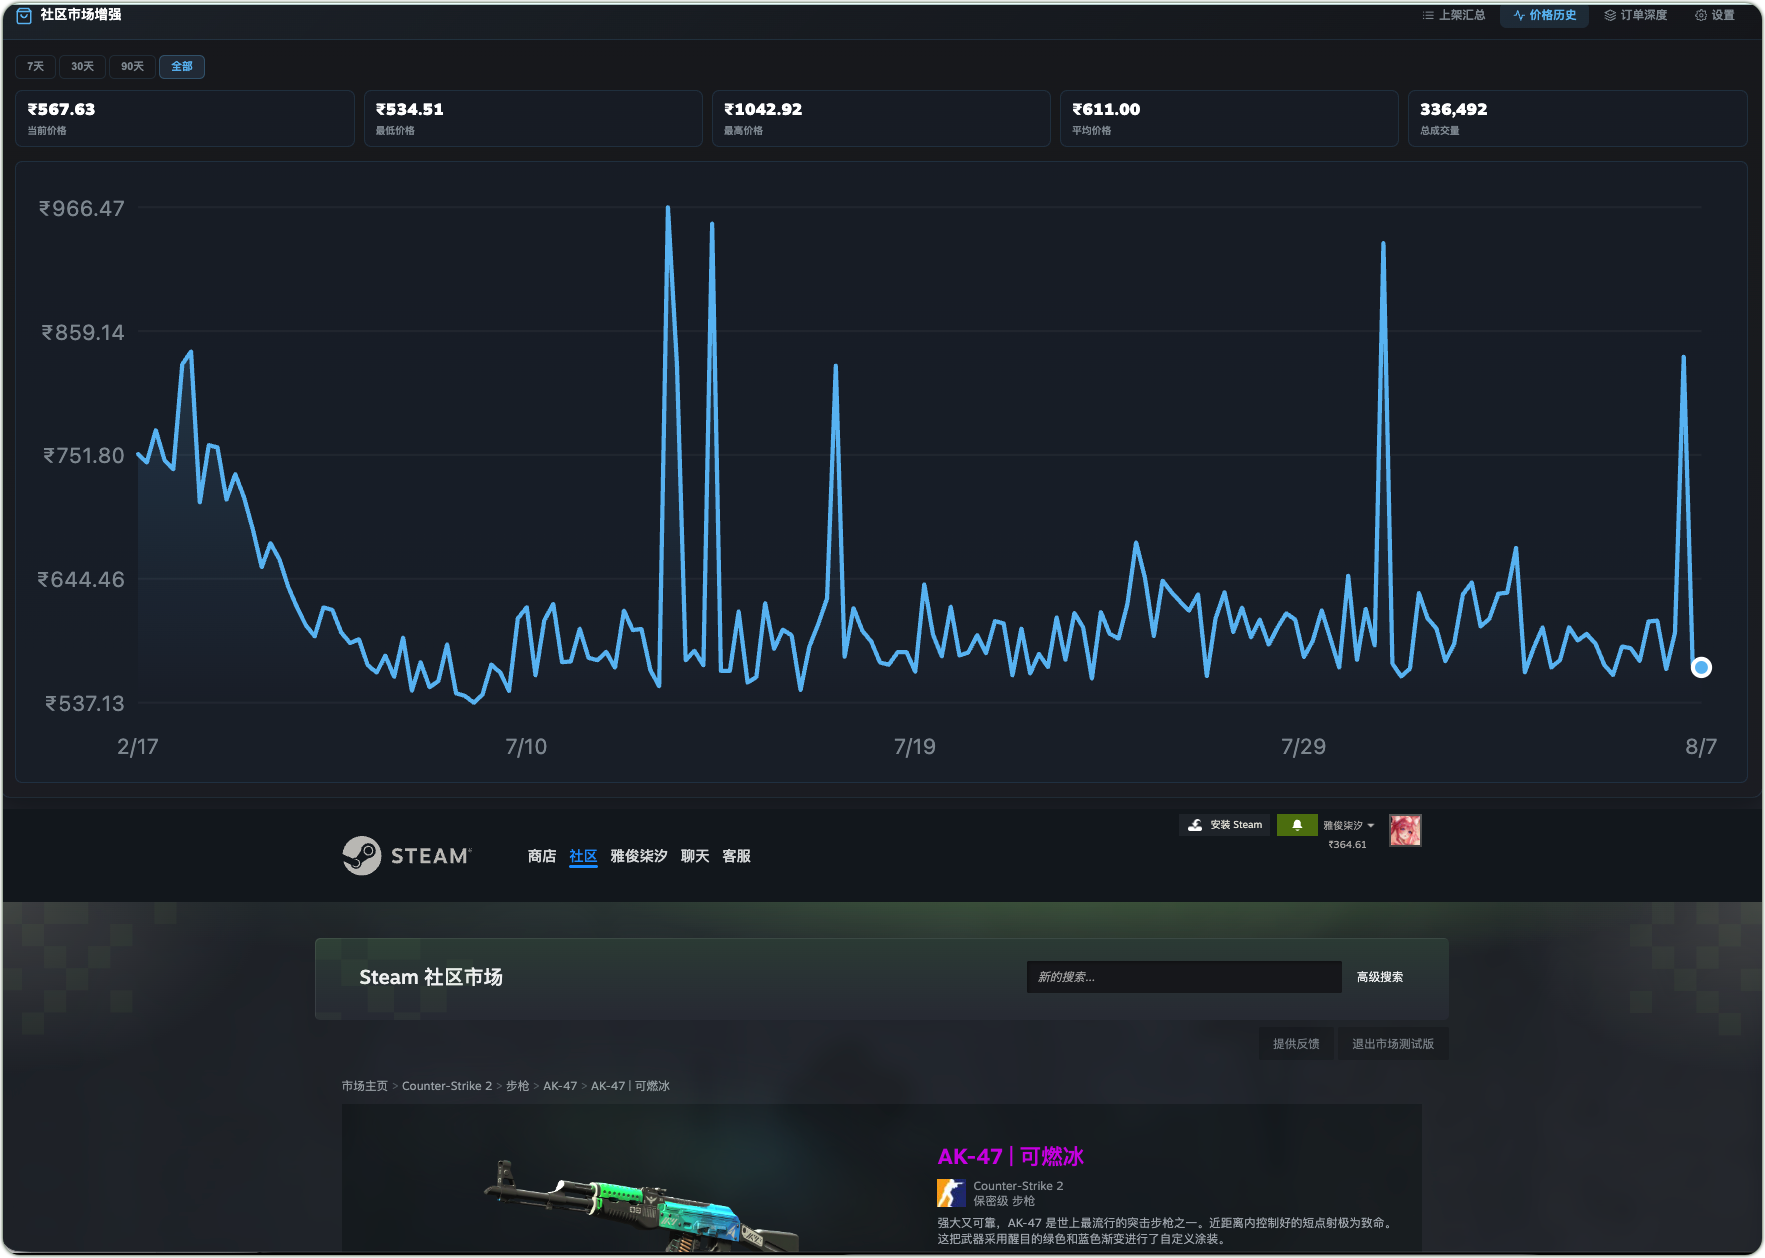Open the 社区 menu
1765x1258 pixels.
583,856
